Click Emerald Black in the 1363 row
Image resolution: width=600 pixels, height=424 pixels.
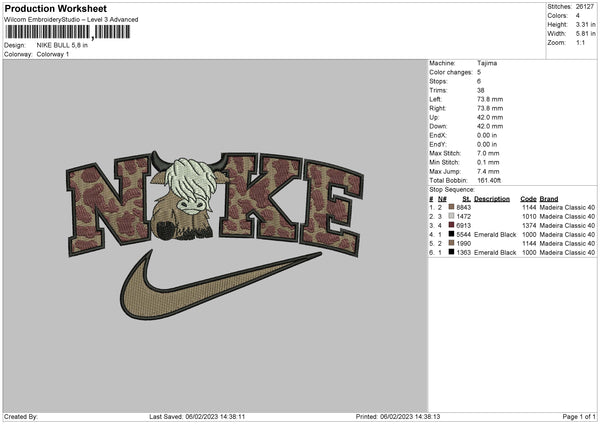tap(495, 253)
